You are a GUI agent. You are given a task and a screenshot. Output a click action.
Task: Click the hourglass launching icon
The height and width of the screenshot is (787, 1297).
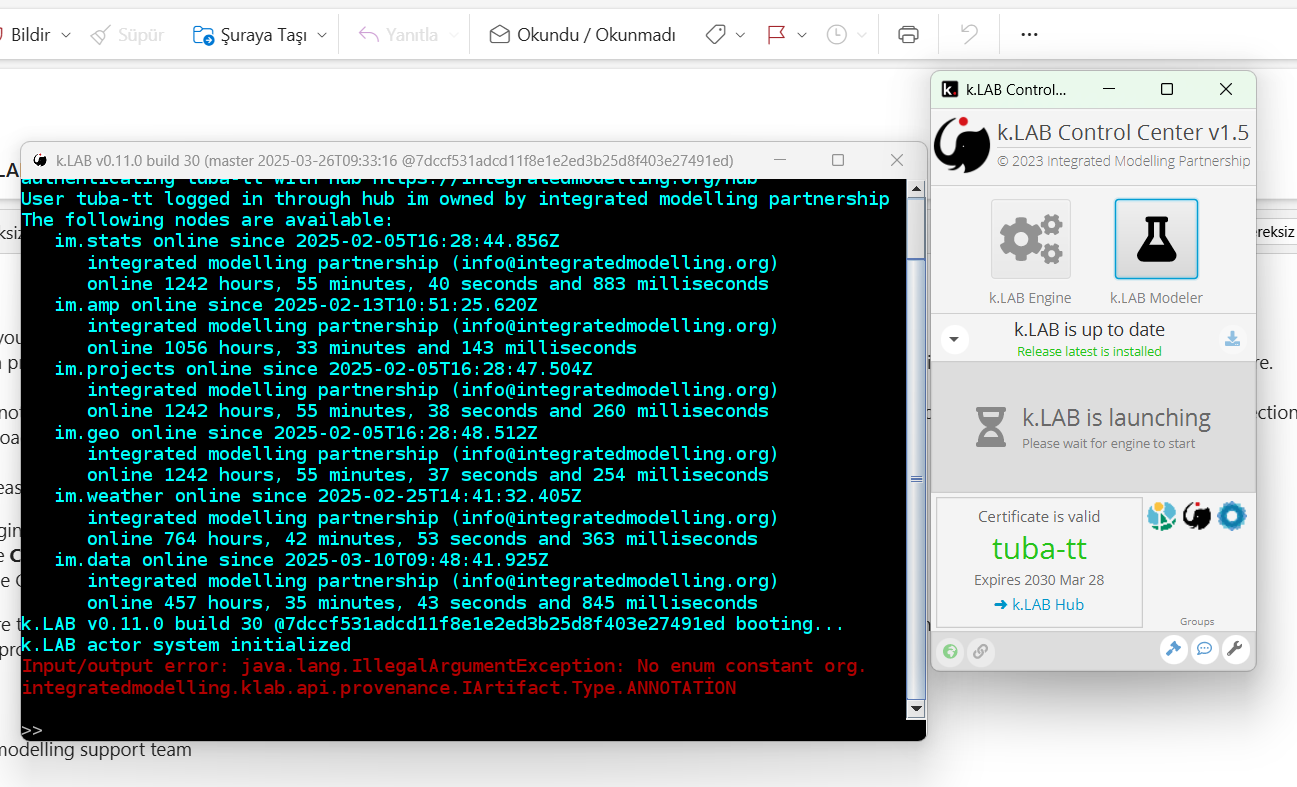point(991,427)
